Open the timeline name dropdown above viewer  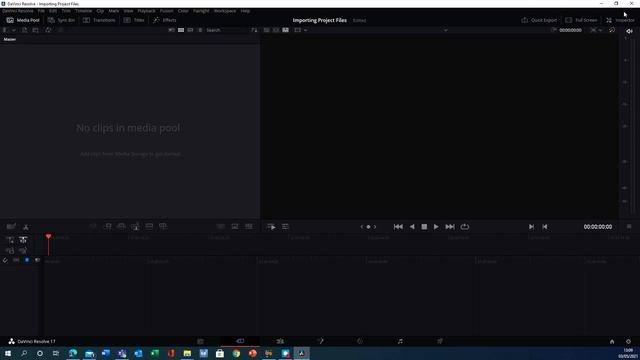pos(445,30)
